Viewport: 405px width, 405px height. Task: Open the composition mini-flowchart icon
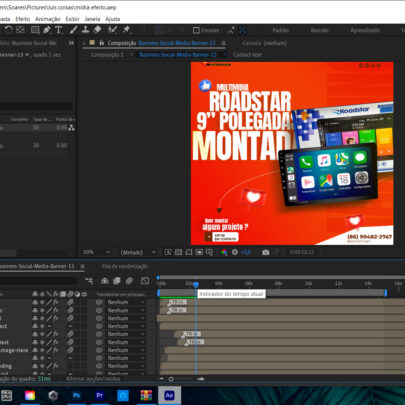tap(89, 281)
